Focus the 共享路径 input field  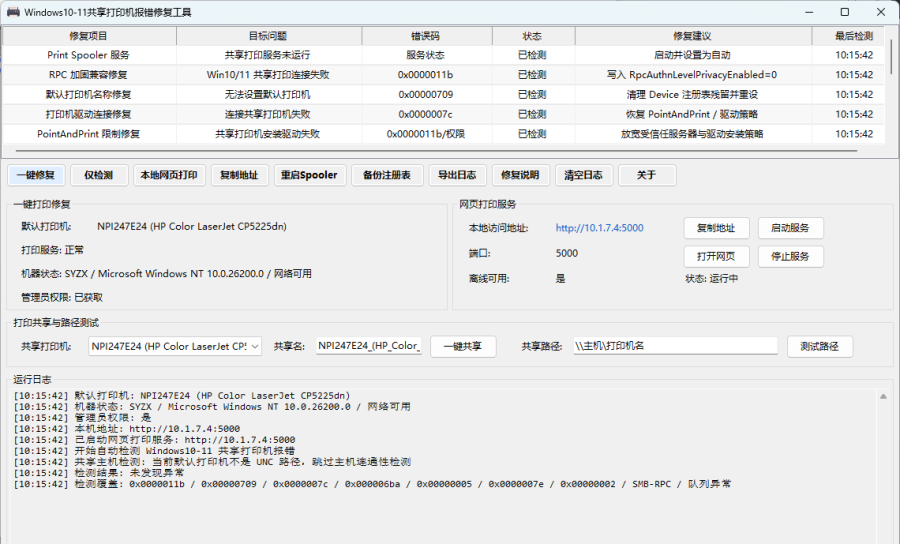tap(676, 346)
